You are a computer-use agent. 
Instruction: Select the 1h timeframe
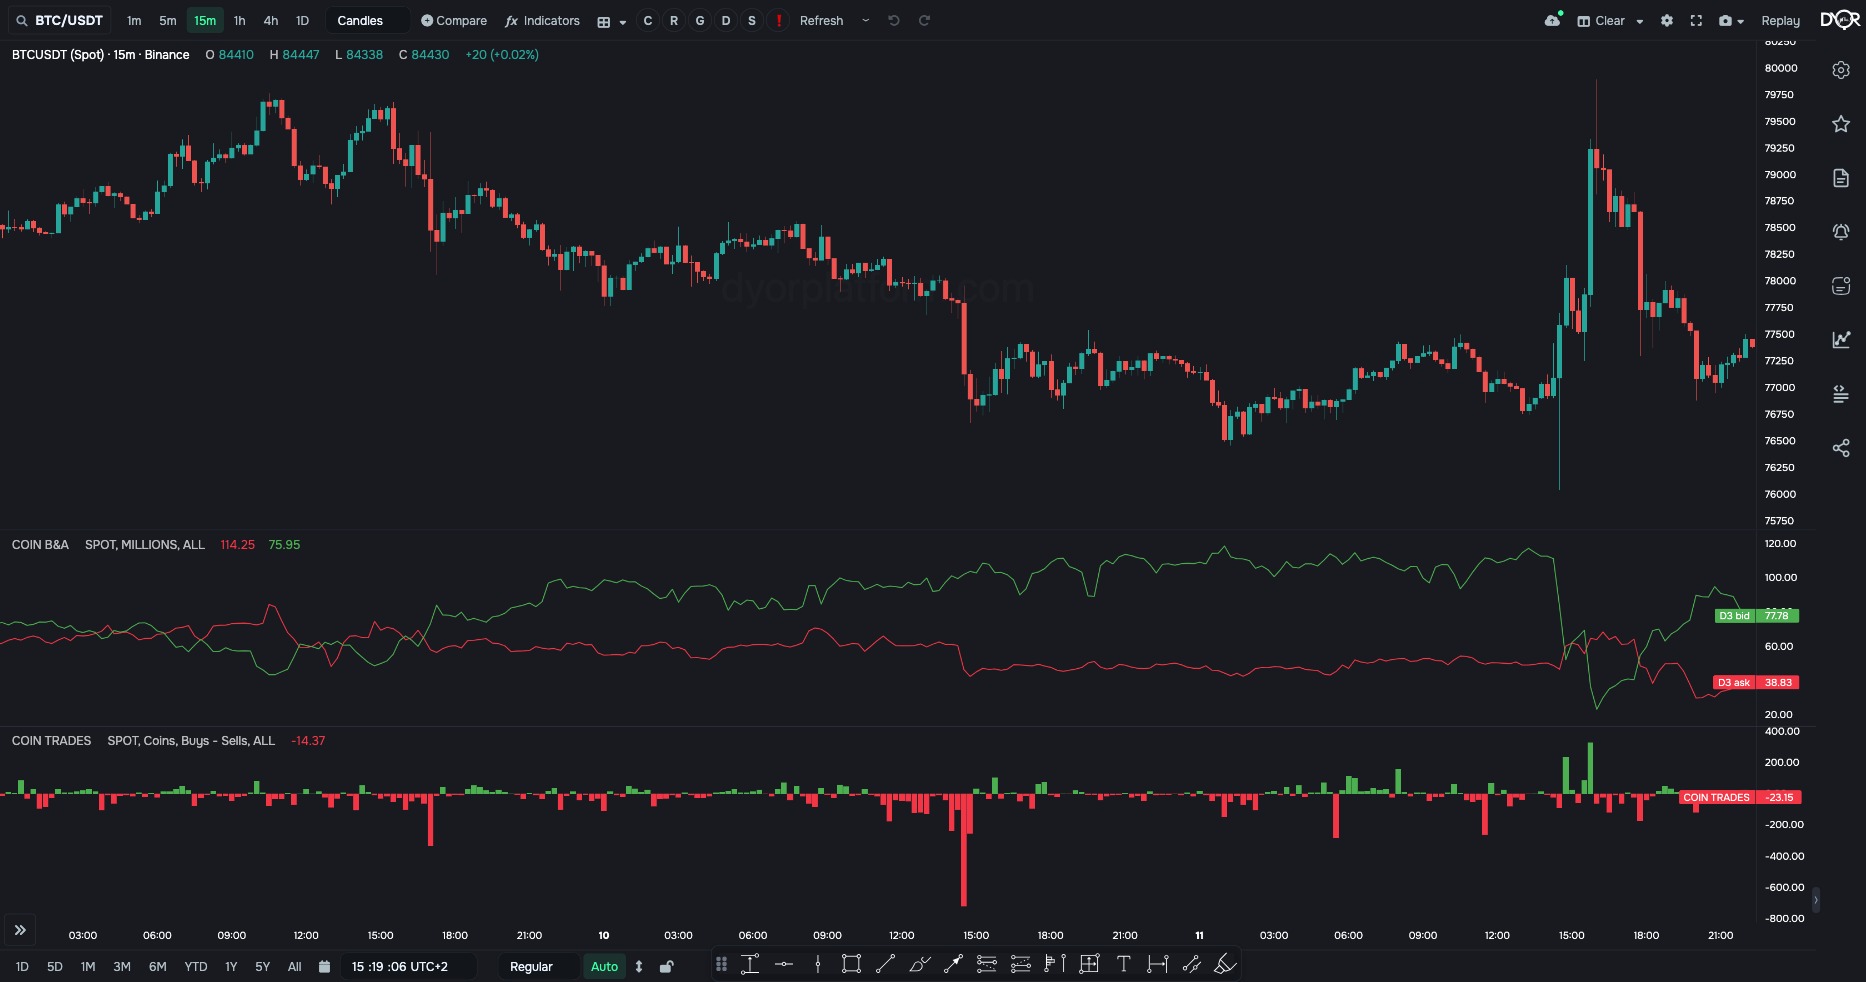(x=240, y=20)
